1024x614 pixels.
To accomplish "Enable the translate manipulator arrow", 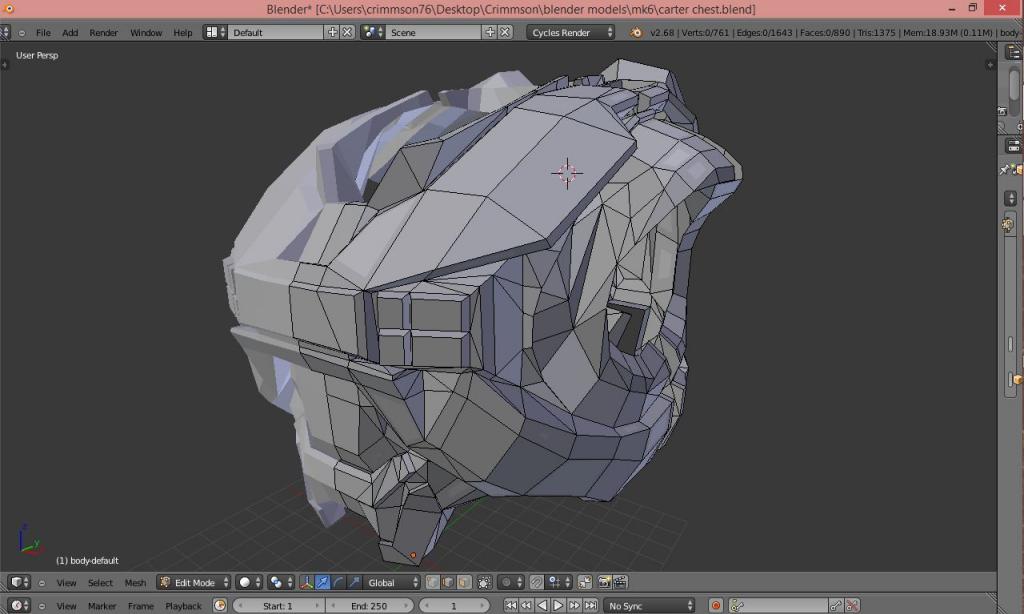I will [x=323, y=582].
